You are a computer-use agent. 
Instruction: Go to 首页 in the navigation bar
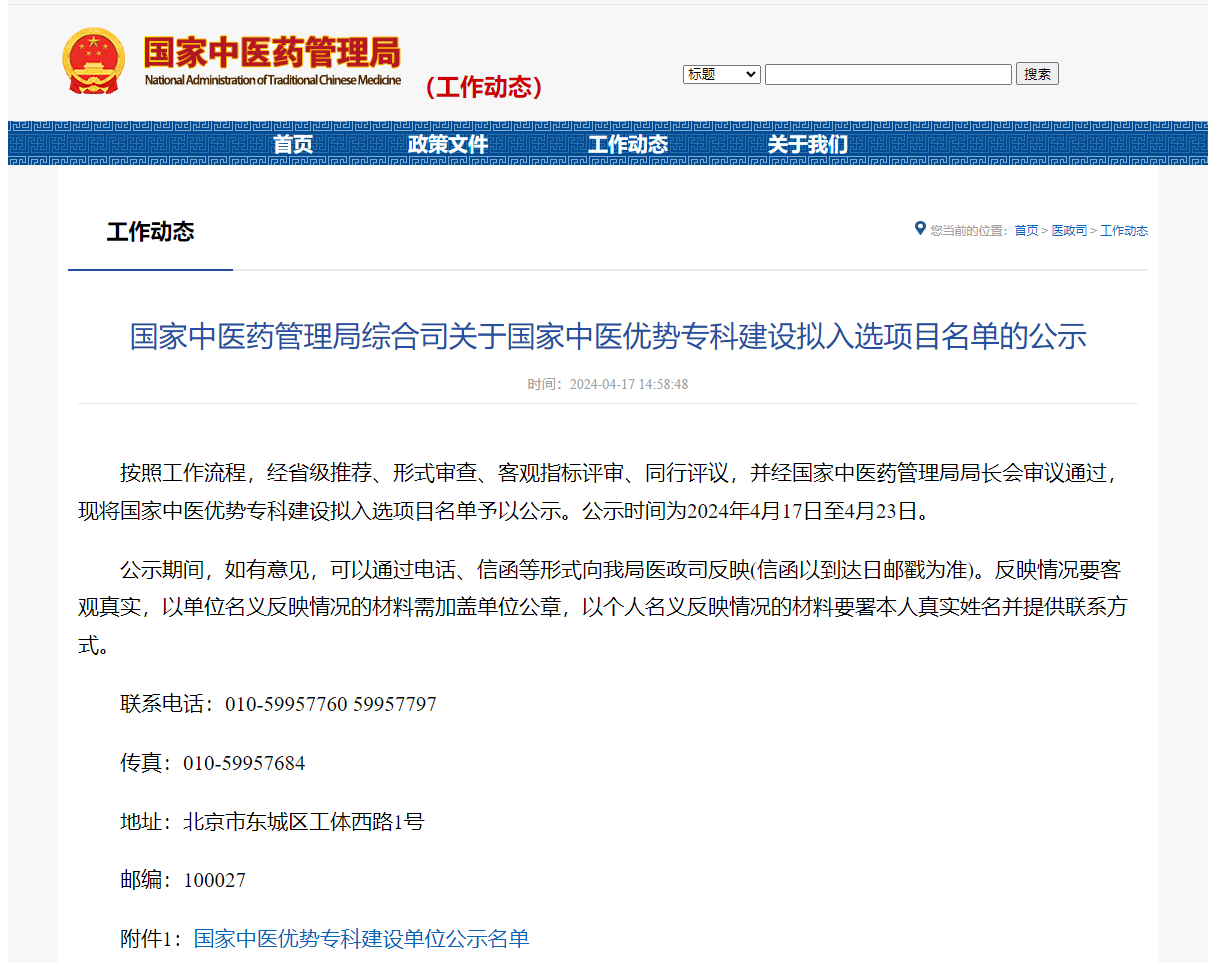pos(293,144)
